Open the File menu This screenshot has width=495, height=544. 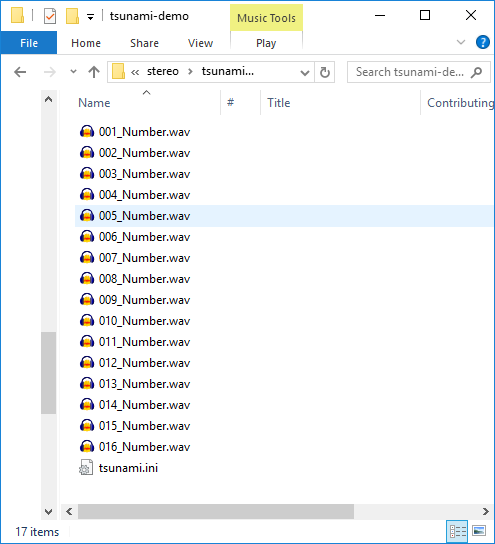(x=29, y=43)
